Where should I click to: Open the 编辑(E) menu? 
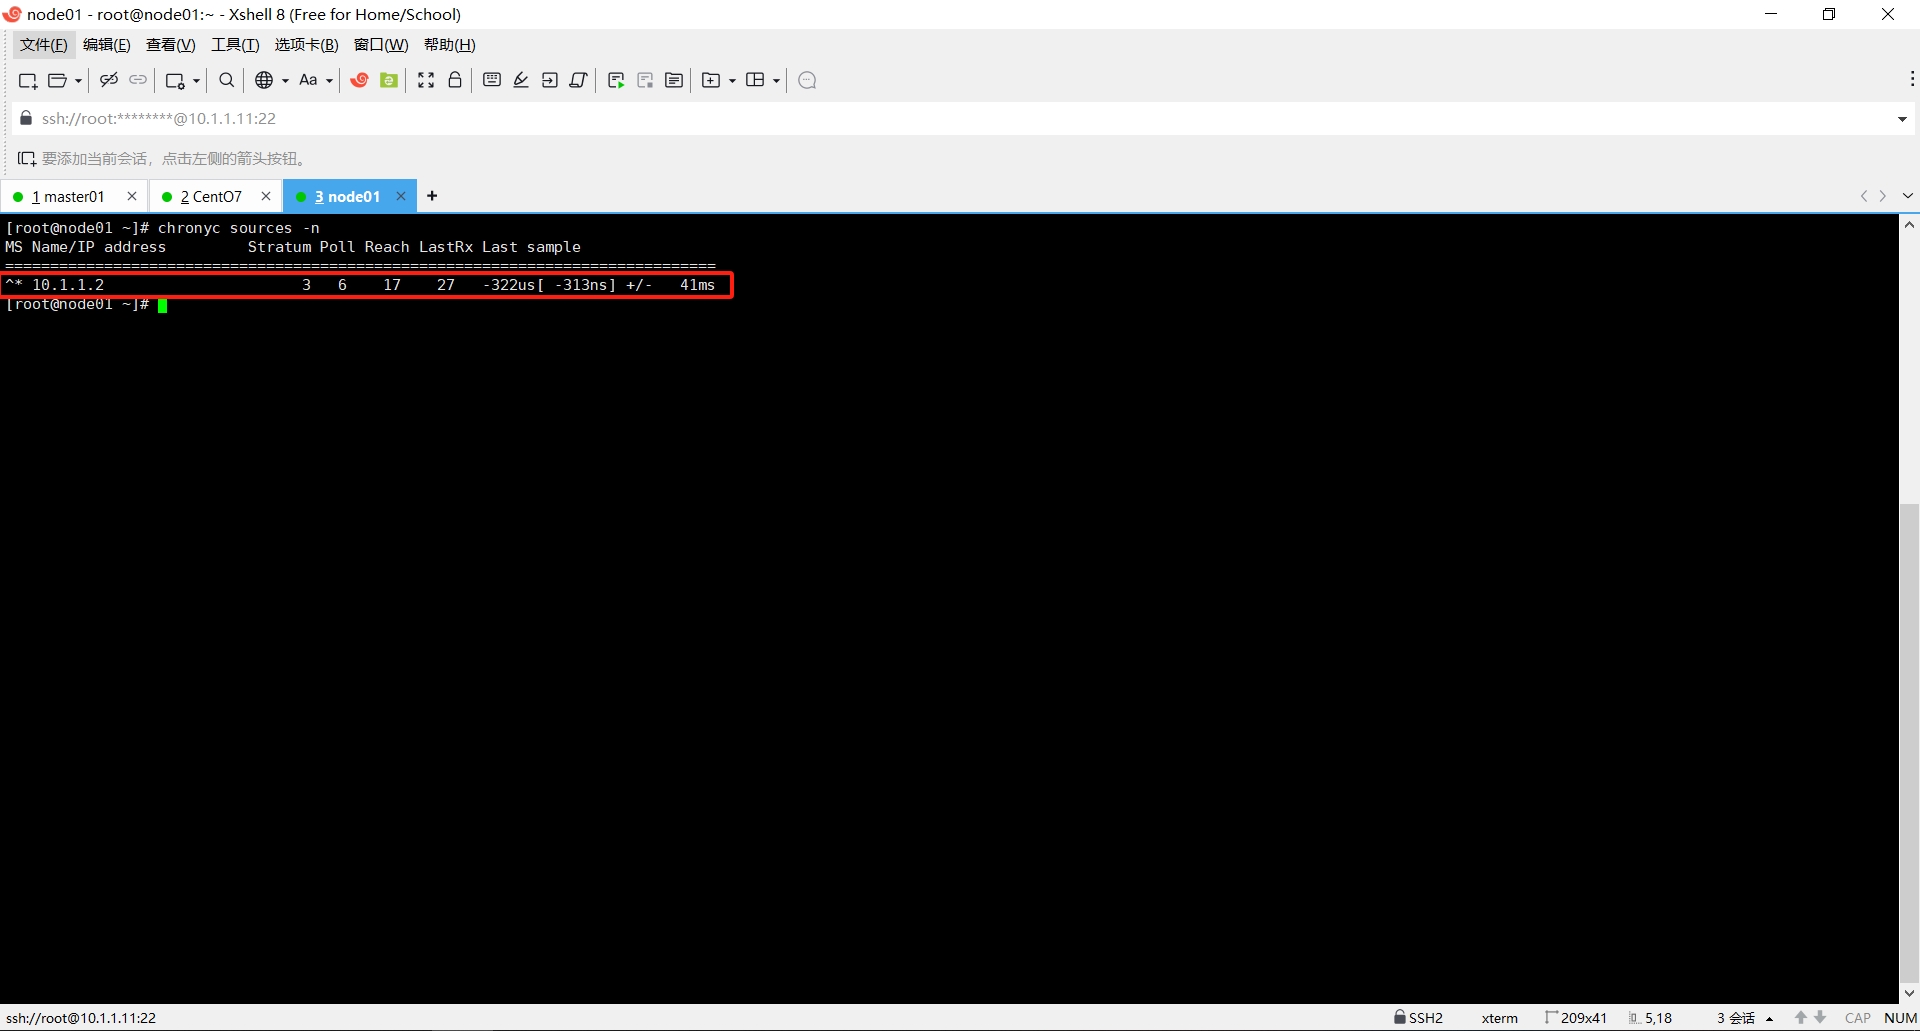pyautogui.click(x=107, y=45)
